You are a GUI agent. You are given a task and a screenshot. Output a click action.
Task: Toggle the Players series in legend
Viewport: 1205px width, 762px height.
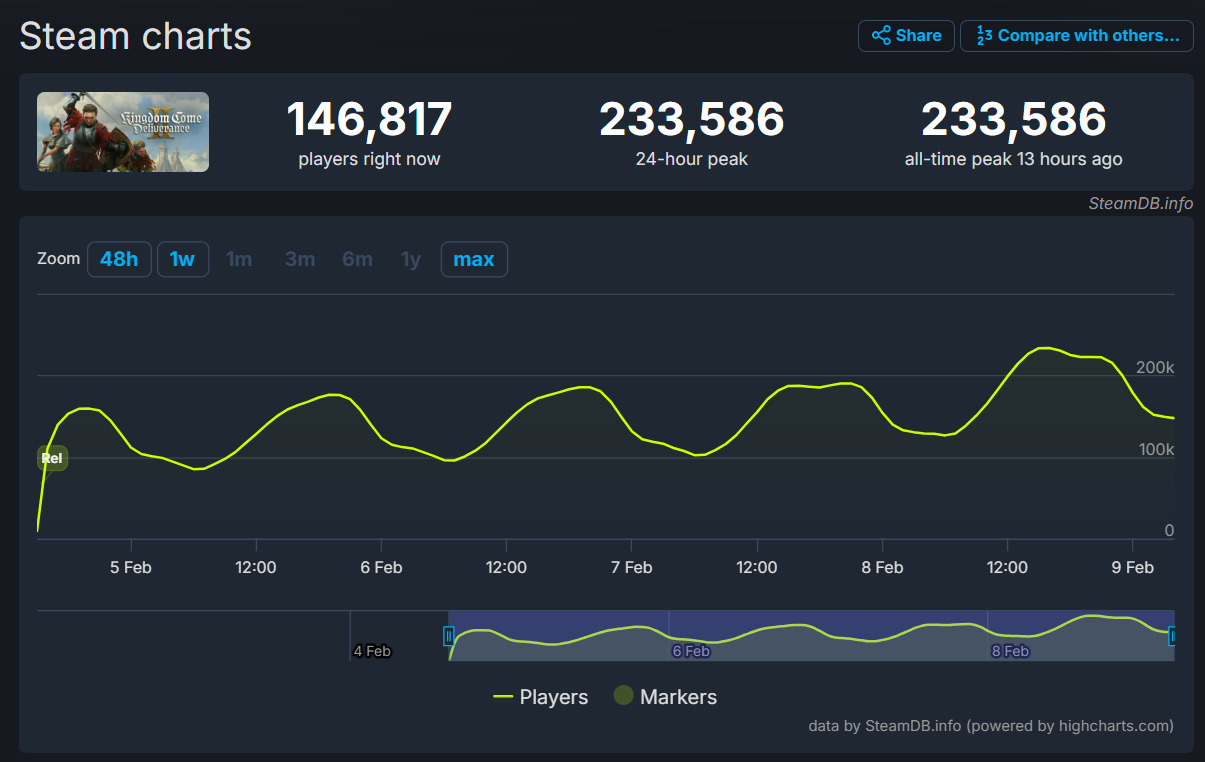coord(541,697)
